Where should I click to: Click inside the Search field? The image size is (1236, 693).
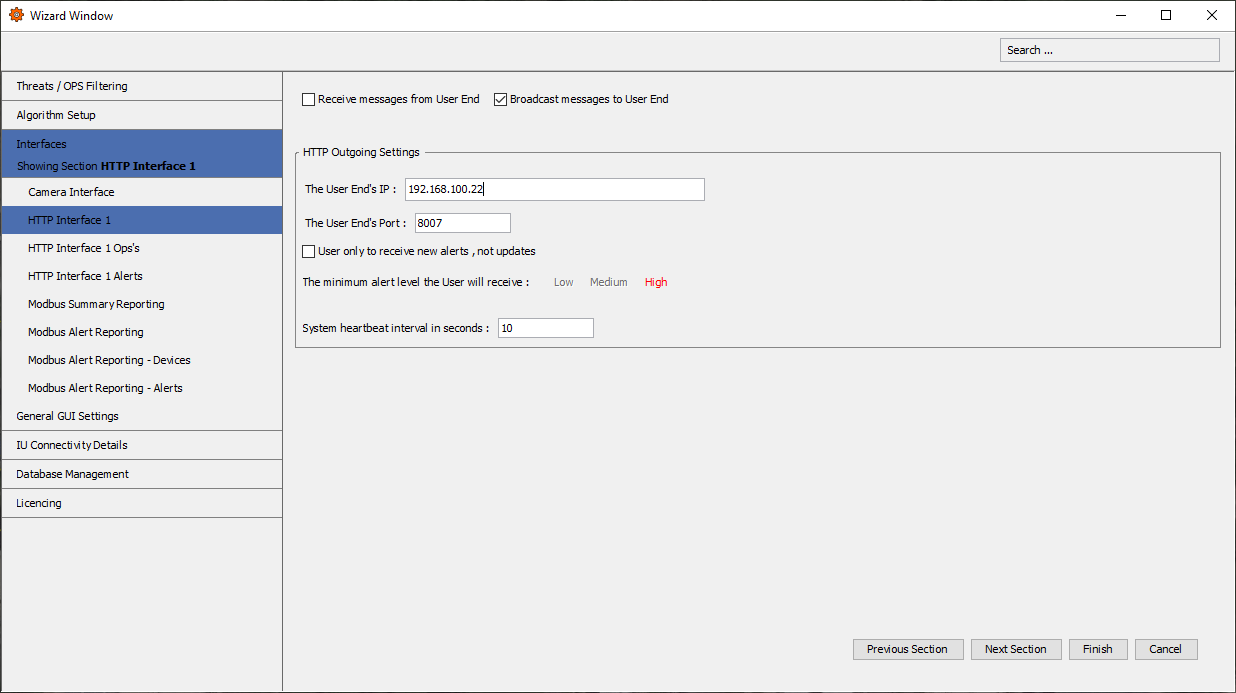pyautogui.click(x=1109, y=49)
